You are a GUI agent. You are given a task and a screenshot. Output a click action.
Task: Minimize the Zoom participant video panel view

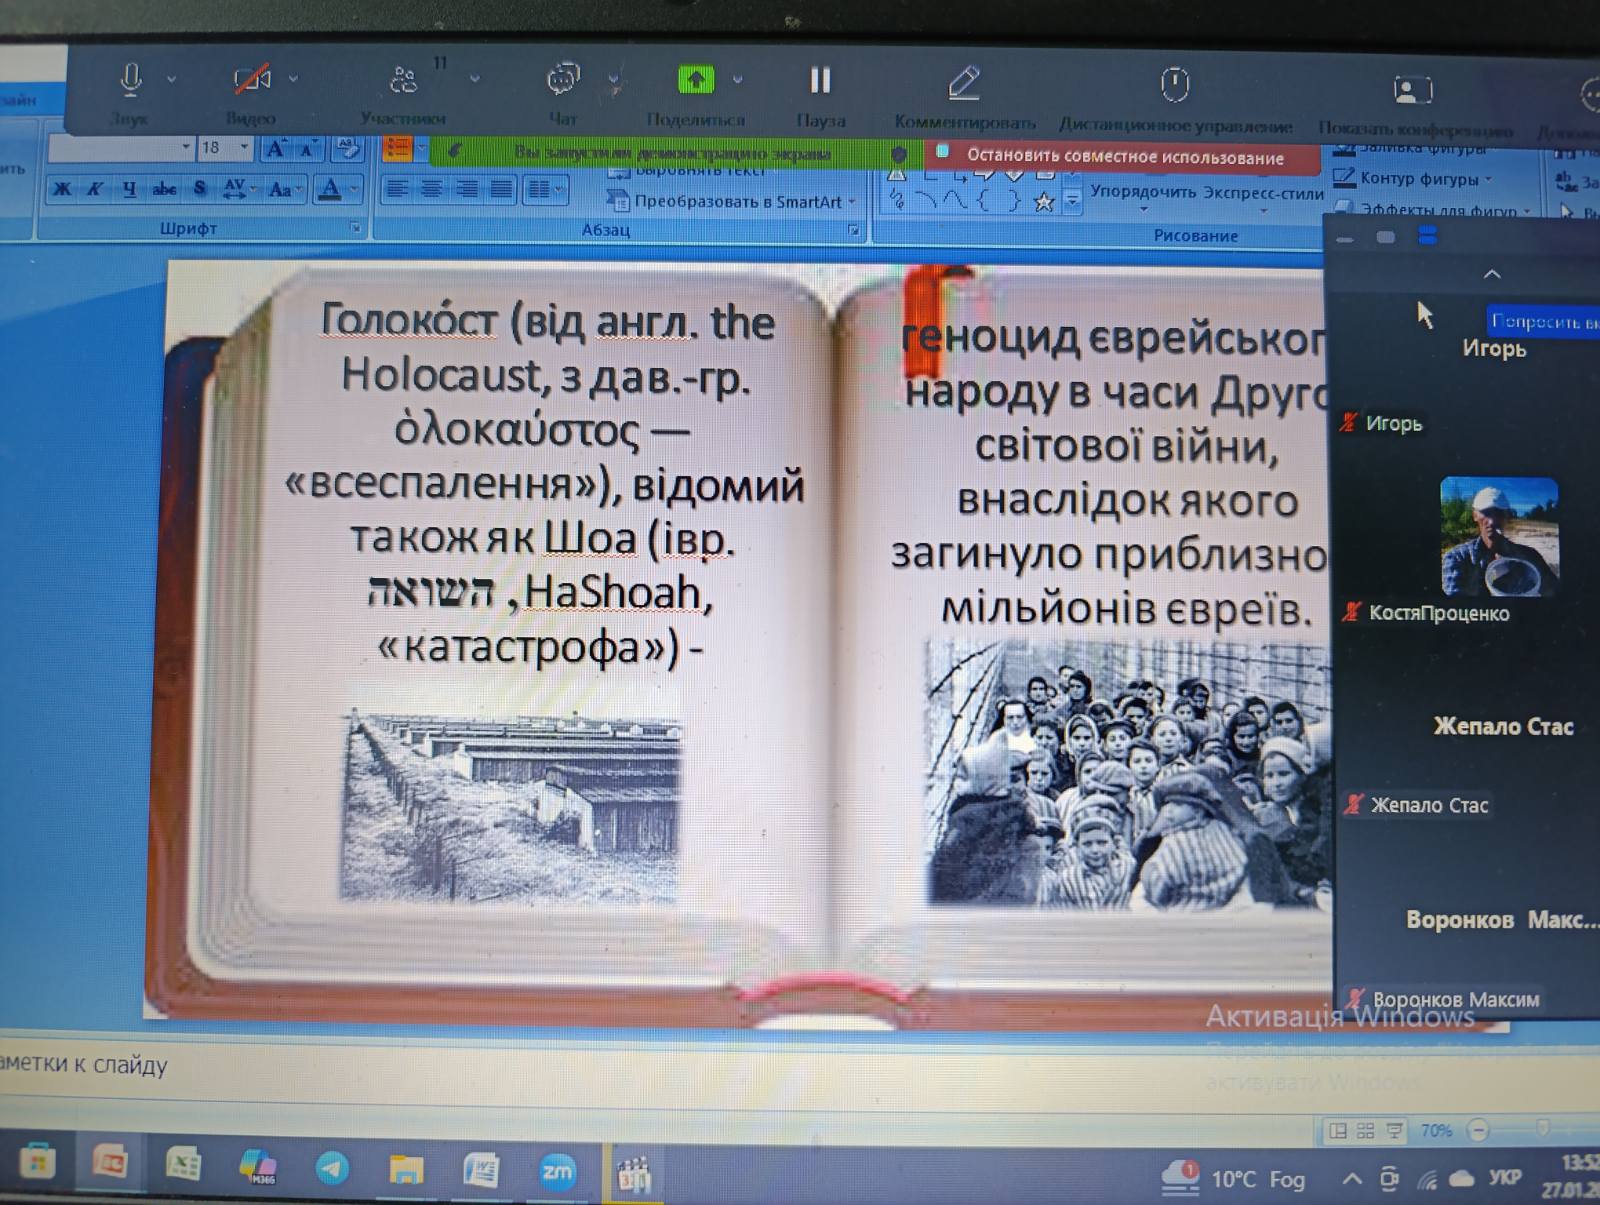pos(1345,239)
